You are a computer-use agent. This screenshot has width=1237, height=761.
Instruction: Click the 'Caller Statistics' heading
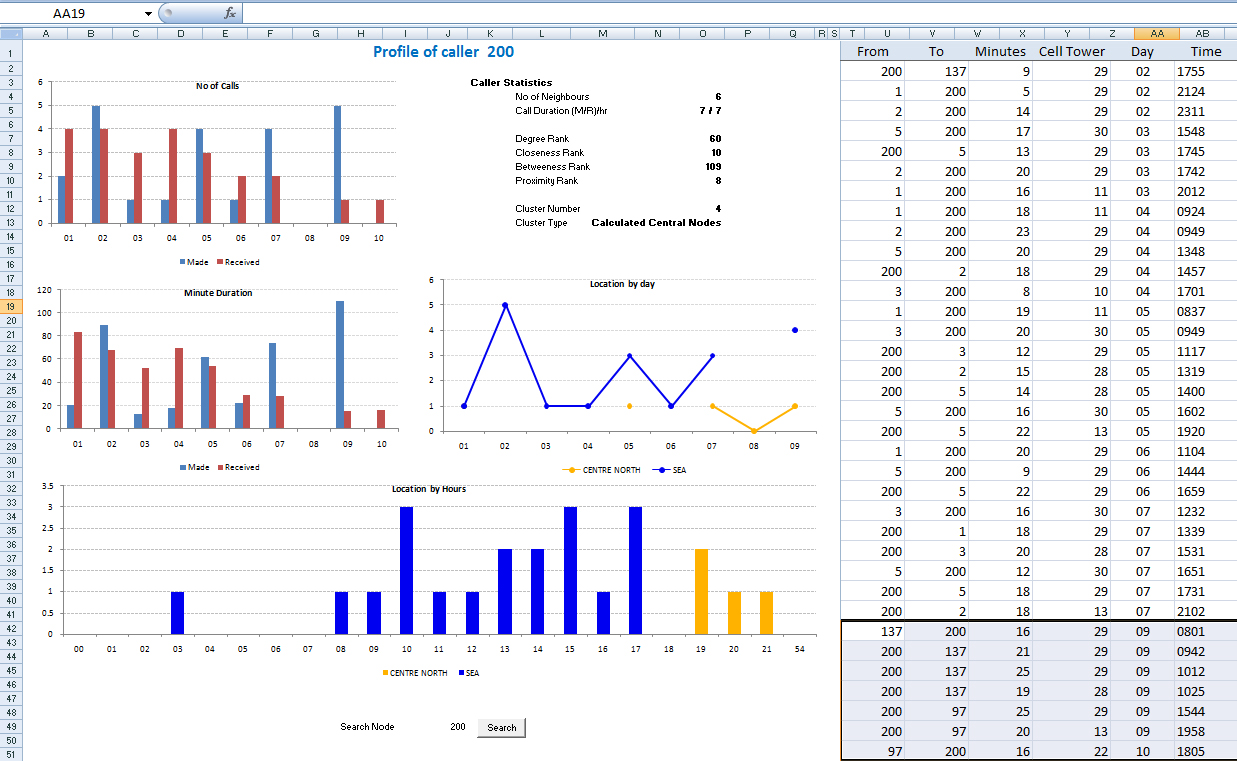coord(511,83)
